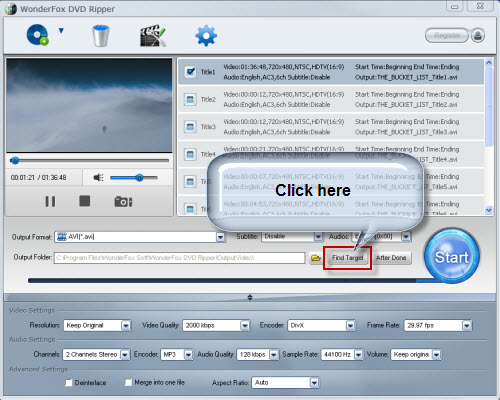Click the title list scroll up arrow
The width and height of the screenshot is (500, 400).
click(x=489, y=62)
